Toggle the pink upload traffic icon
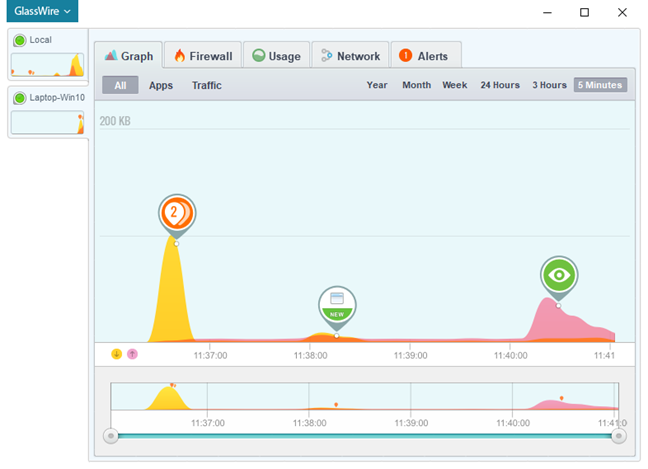This screenshot has width=648, height=469. [x=132, y=354]
